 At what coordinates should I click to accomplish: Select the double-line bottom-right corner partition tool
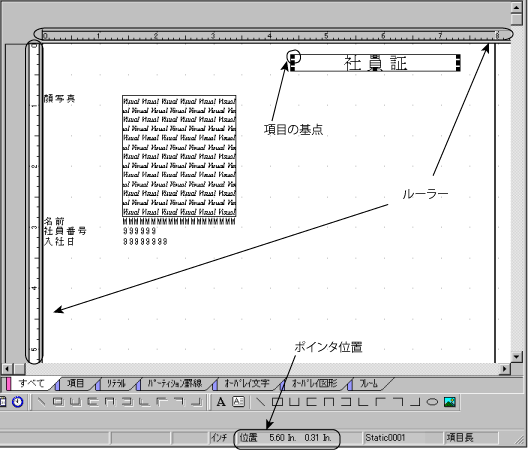tap(197, 402)
